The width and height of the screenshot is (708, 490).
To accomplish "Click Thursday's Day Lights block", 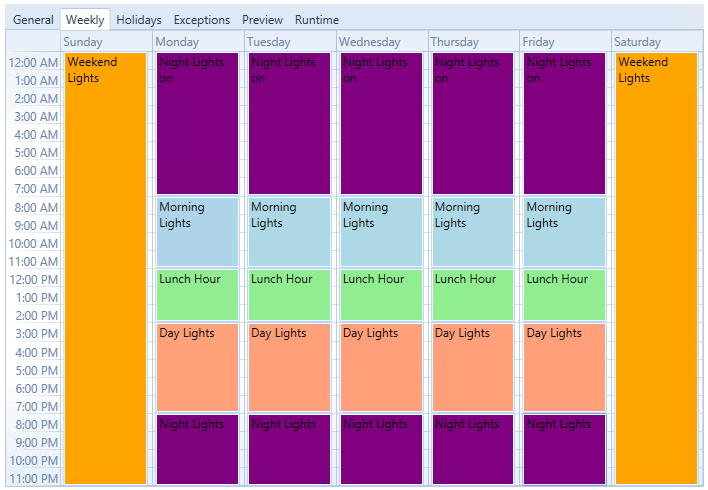I will pos(473,367).
